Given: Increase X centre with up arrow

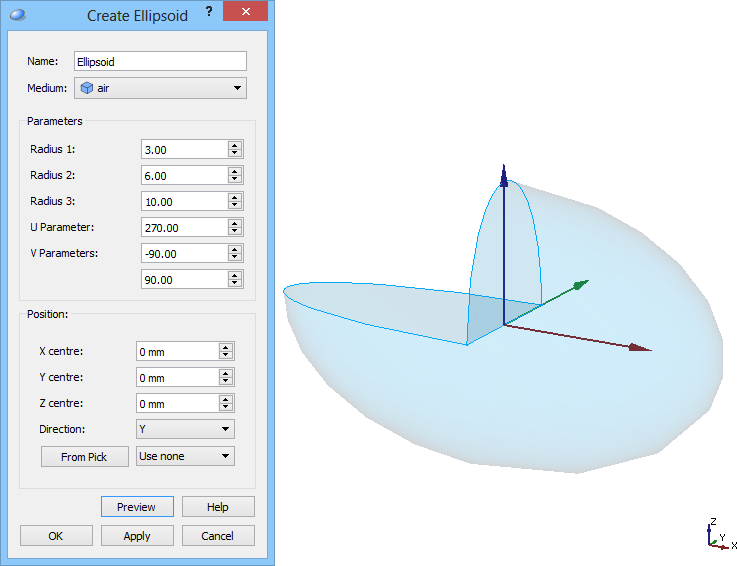Looking at the screenshot, I should click(x=226, y=347).
